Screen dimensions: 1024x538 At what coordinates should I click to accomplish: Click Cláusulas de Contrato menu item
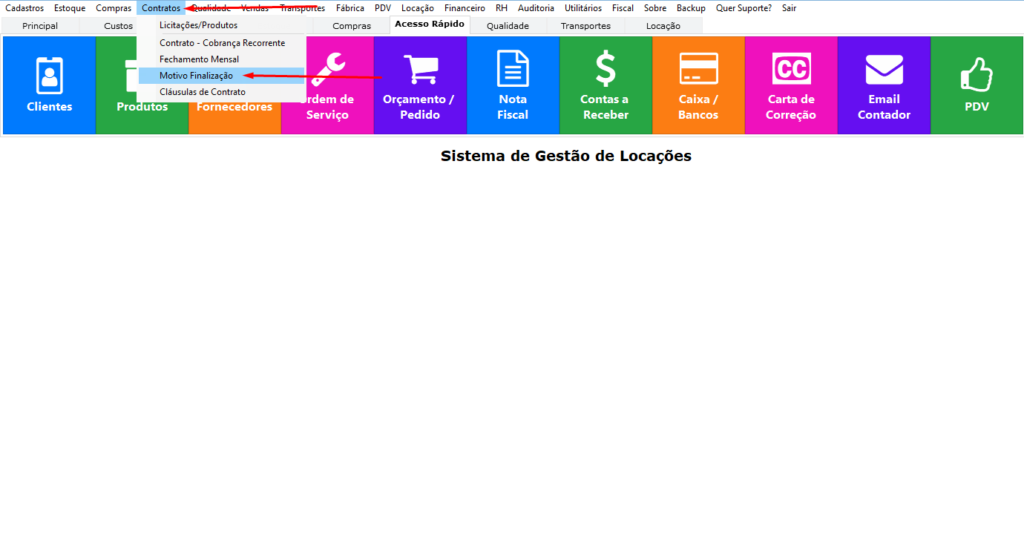[202, 92]
